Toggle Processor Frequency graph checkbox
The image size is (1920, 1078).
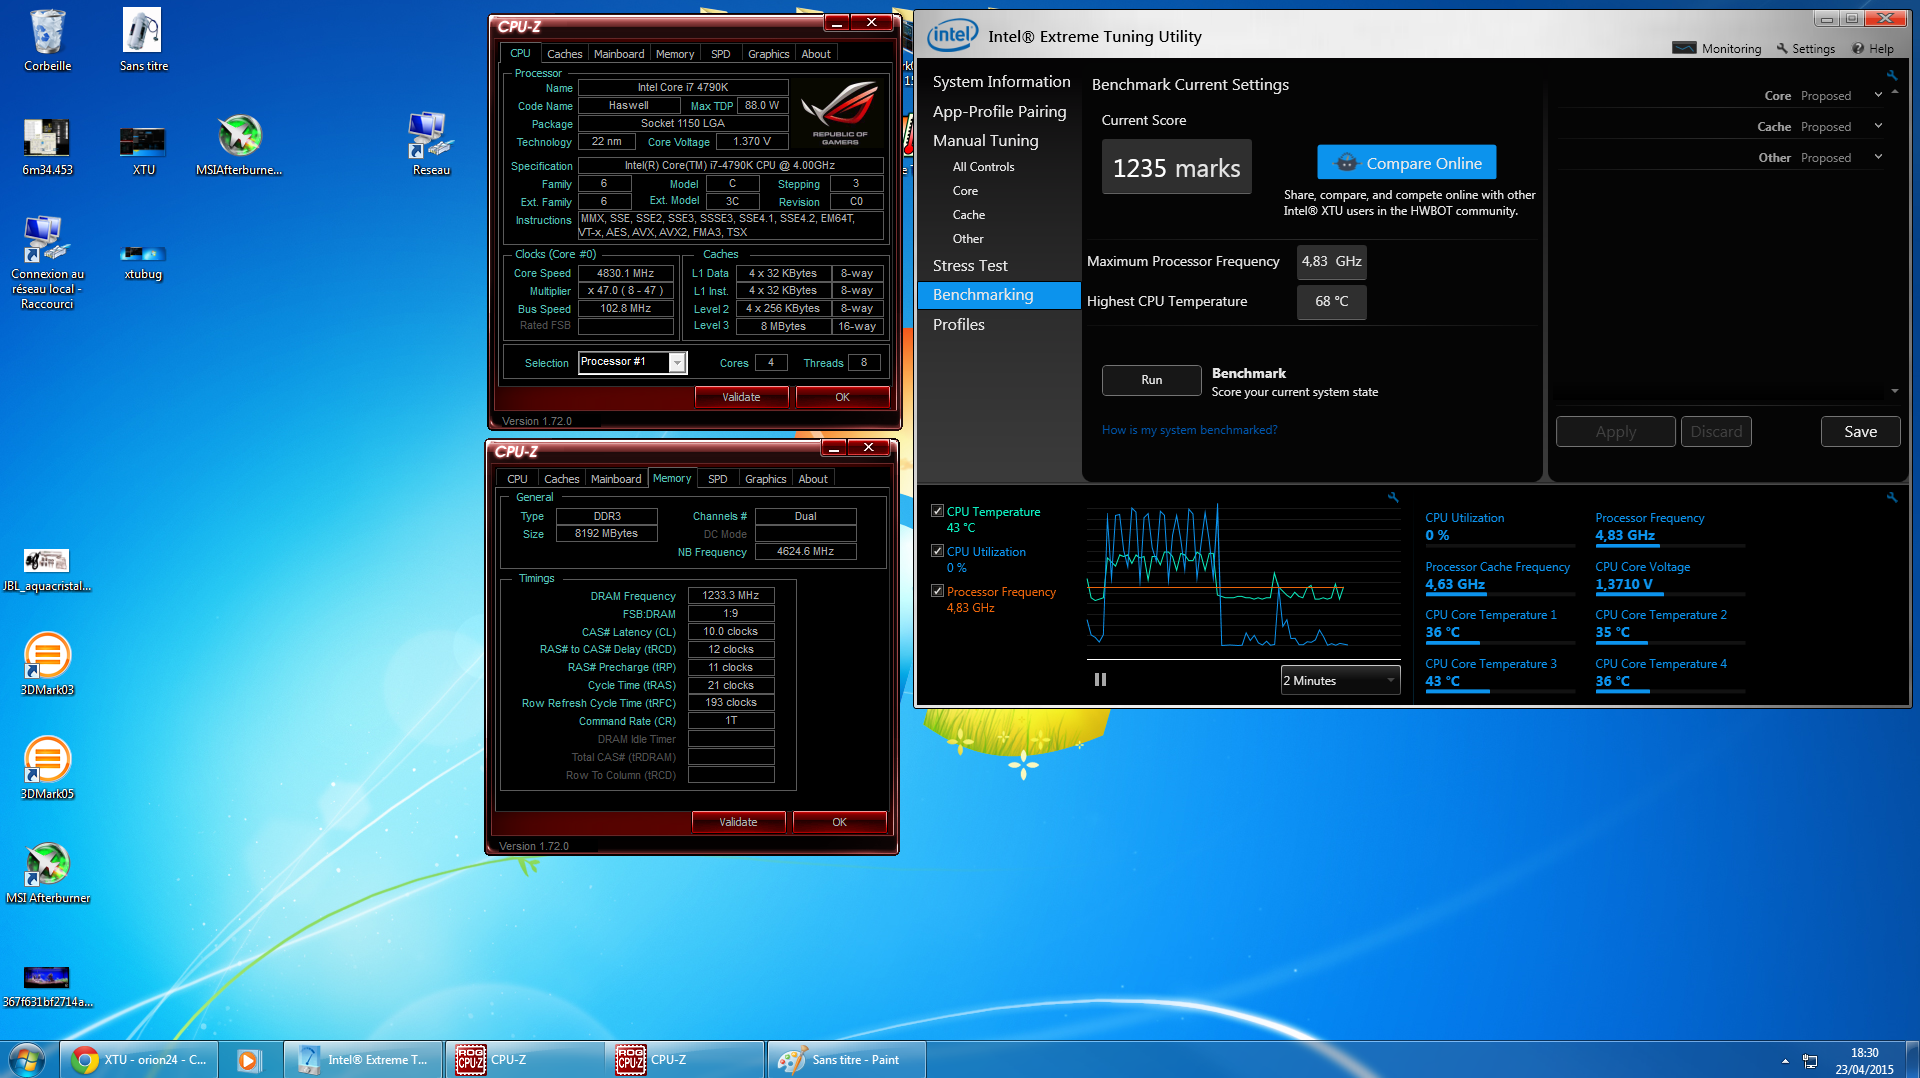pyautogui.click(x=937, y=591)
